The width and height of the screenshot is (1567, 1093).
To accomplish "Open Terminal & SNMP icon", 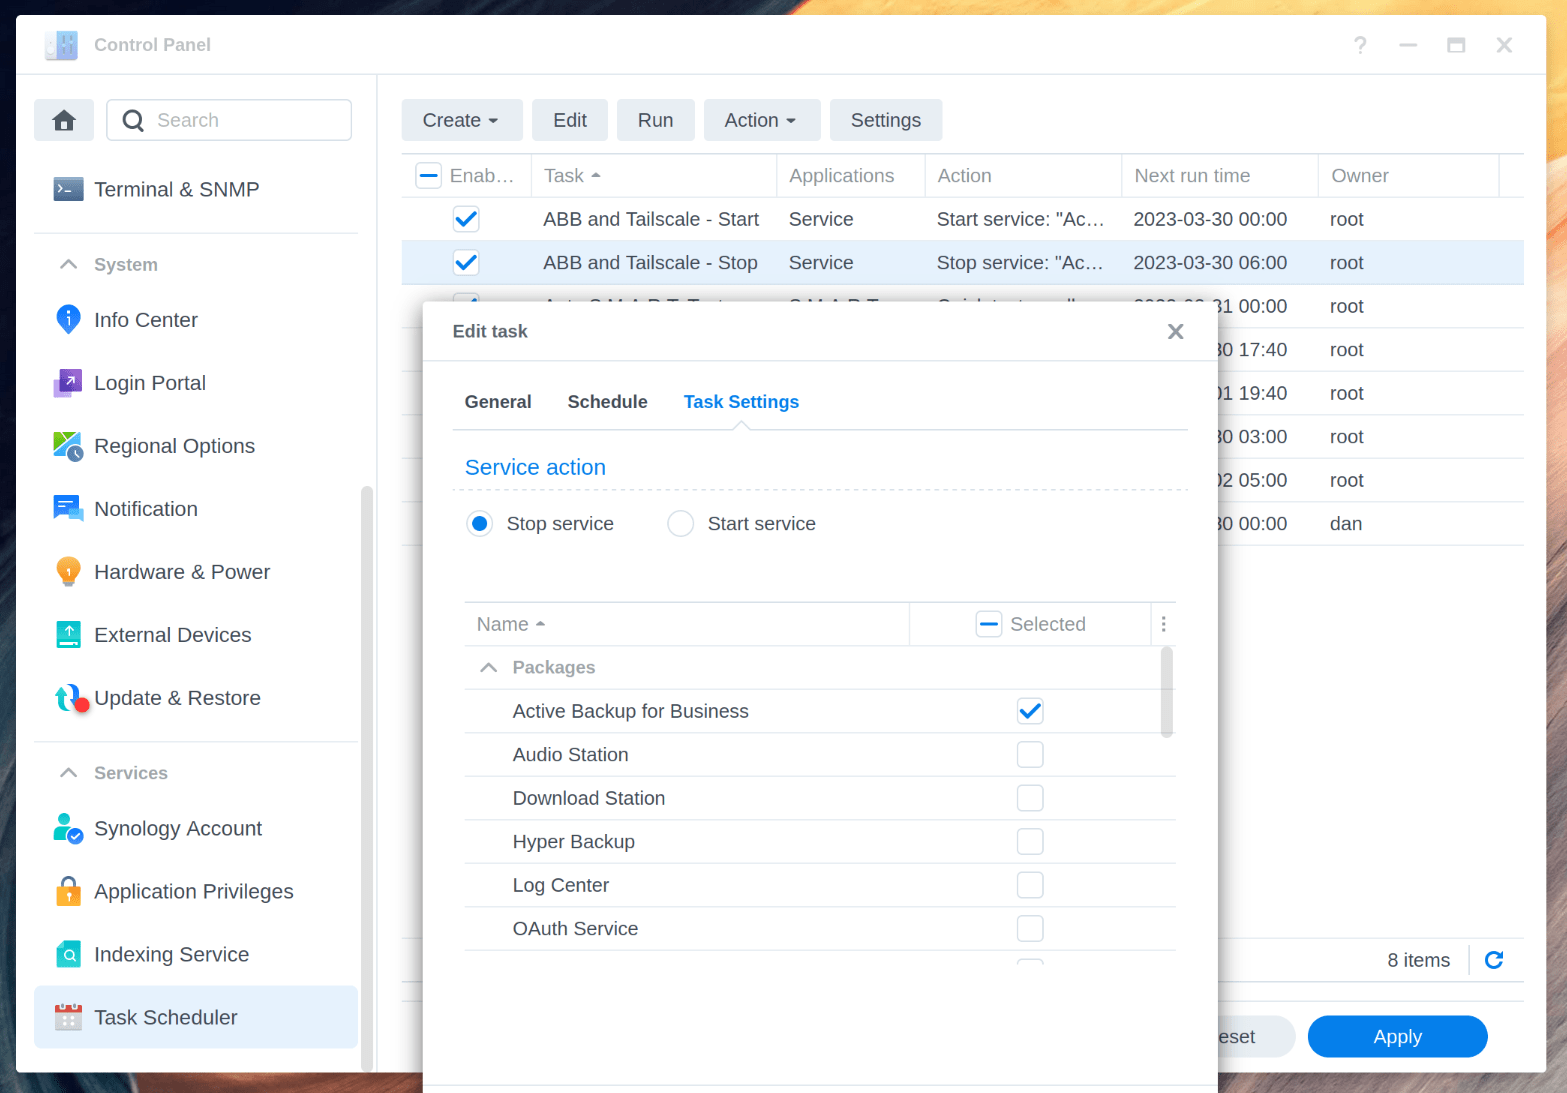I will (68, 189).
